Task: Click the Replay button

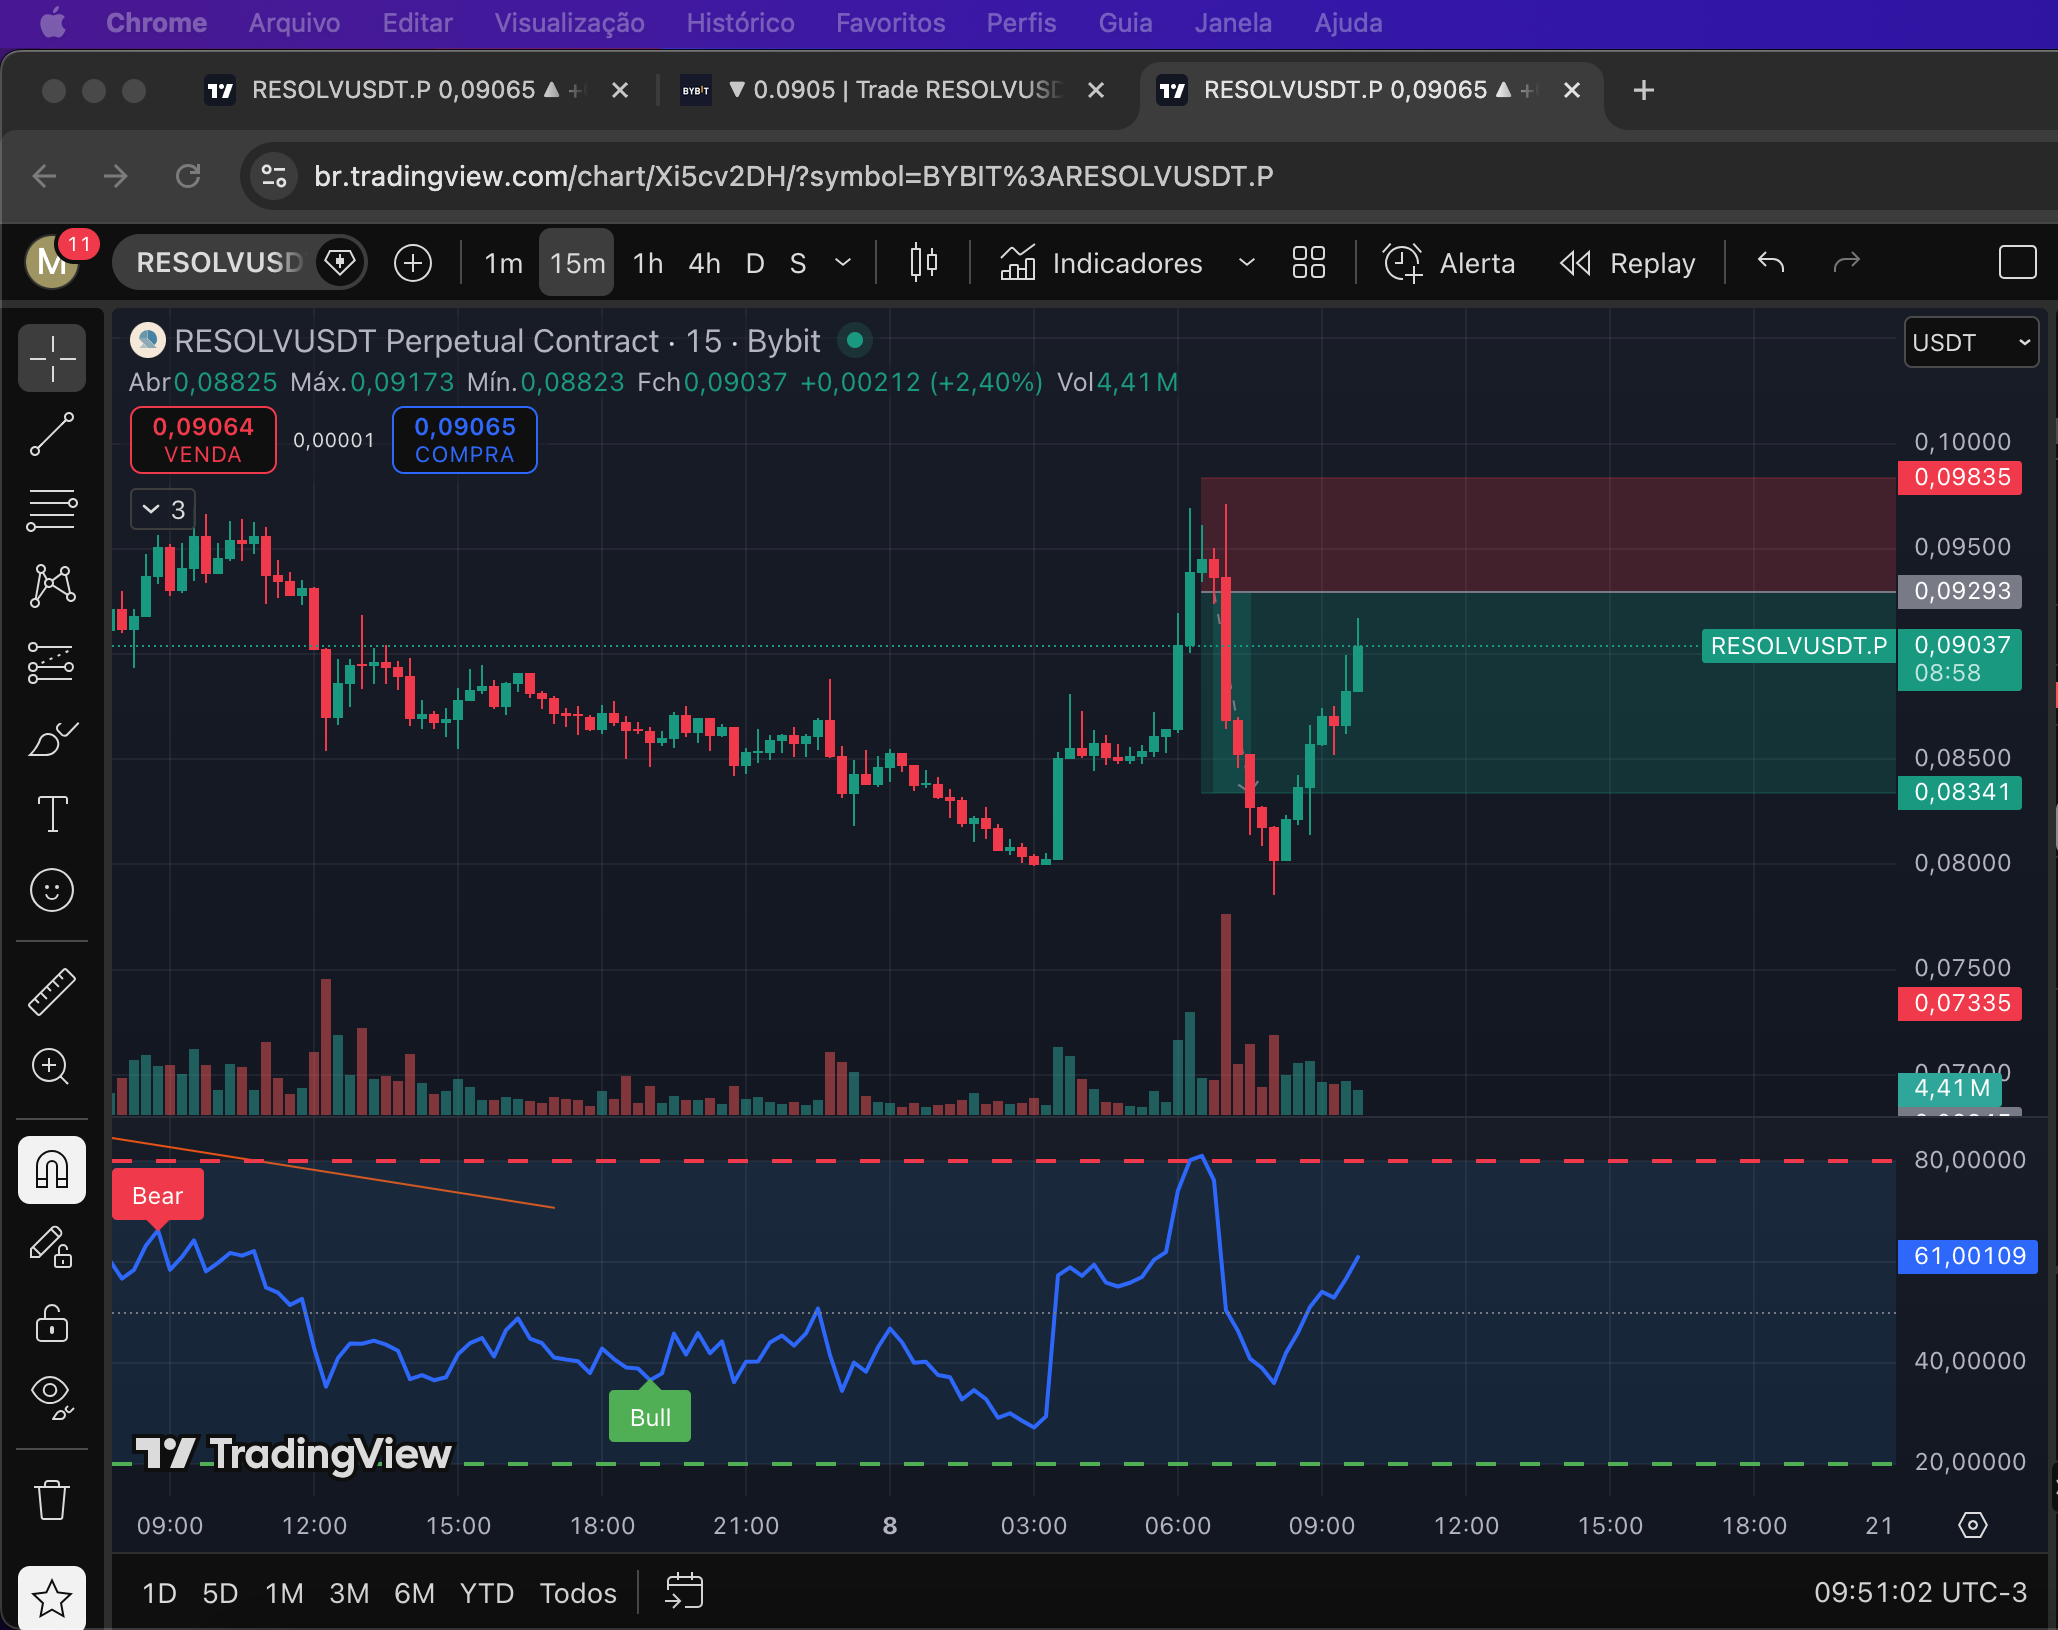Action: coord(1628,263)
